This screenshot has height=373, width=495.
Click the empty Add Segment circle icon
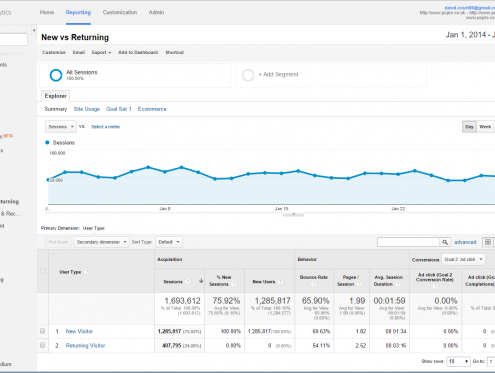(x=248, y=75)
